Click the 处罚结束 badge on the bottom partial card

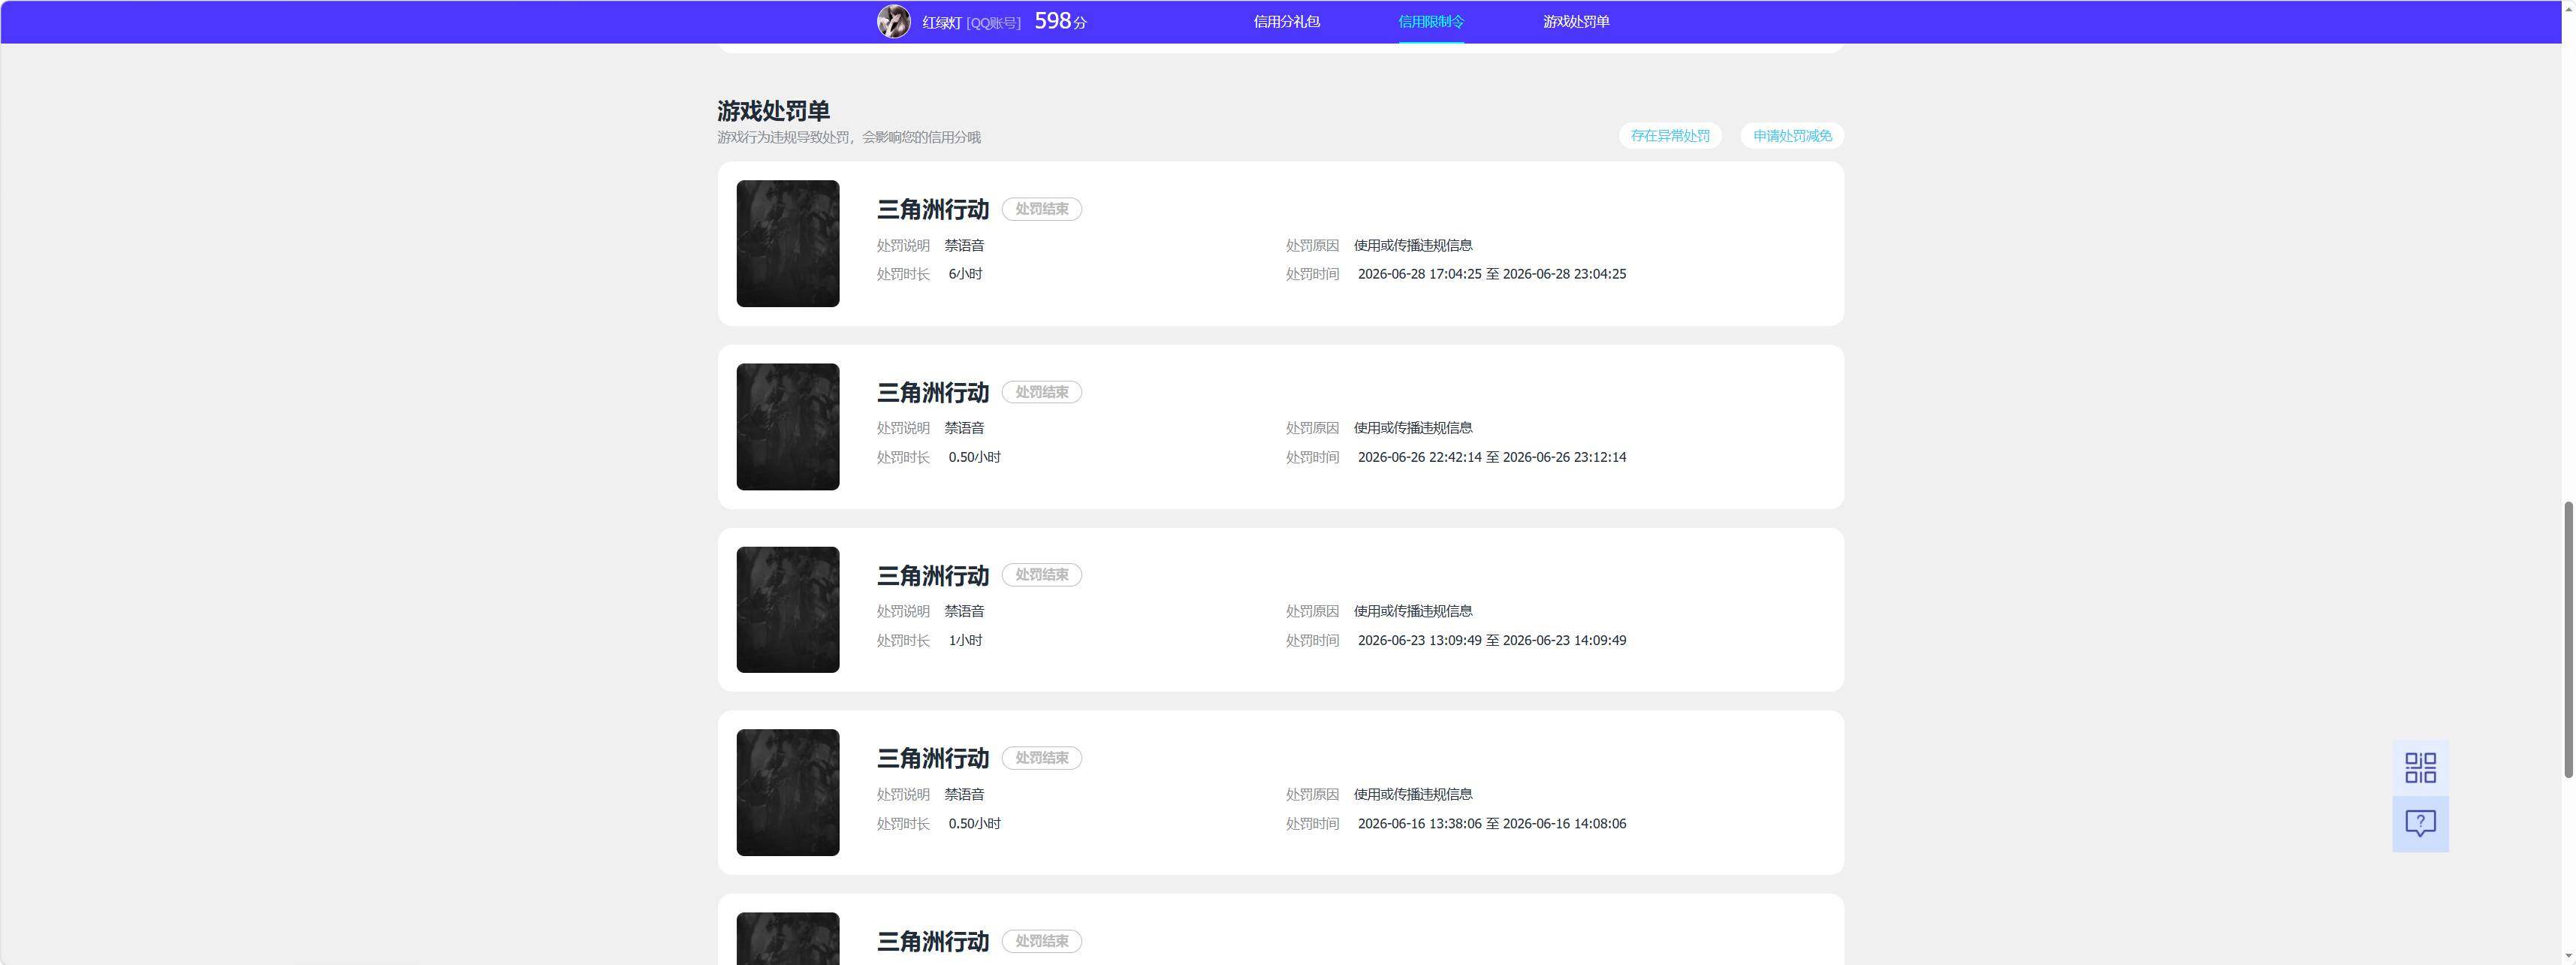1042,941
